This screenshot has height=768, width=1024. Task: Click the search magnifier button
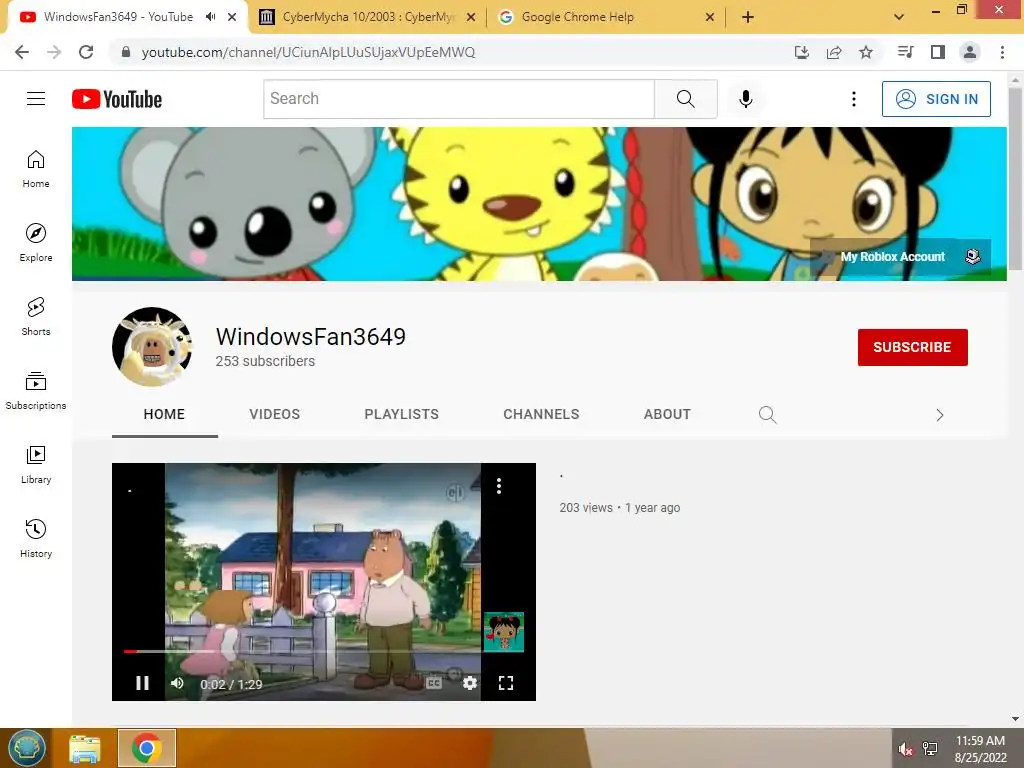click(x=686, y=99)
